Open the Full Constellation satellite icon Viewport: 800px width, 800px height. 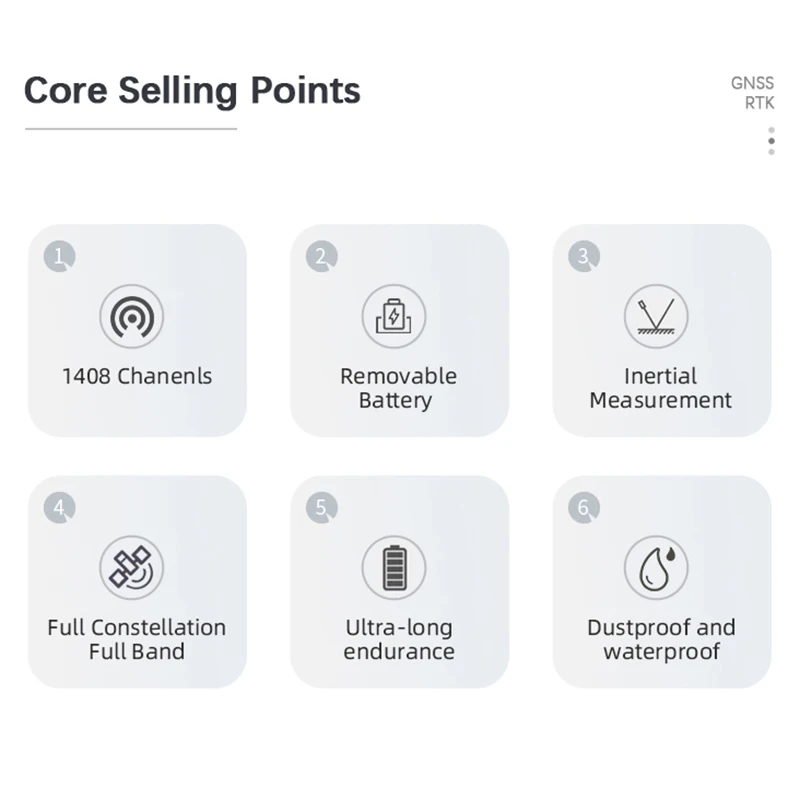[x=132, y=567]
